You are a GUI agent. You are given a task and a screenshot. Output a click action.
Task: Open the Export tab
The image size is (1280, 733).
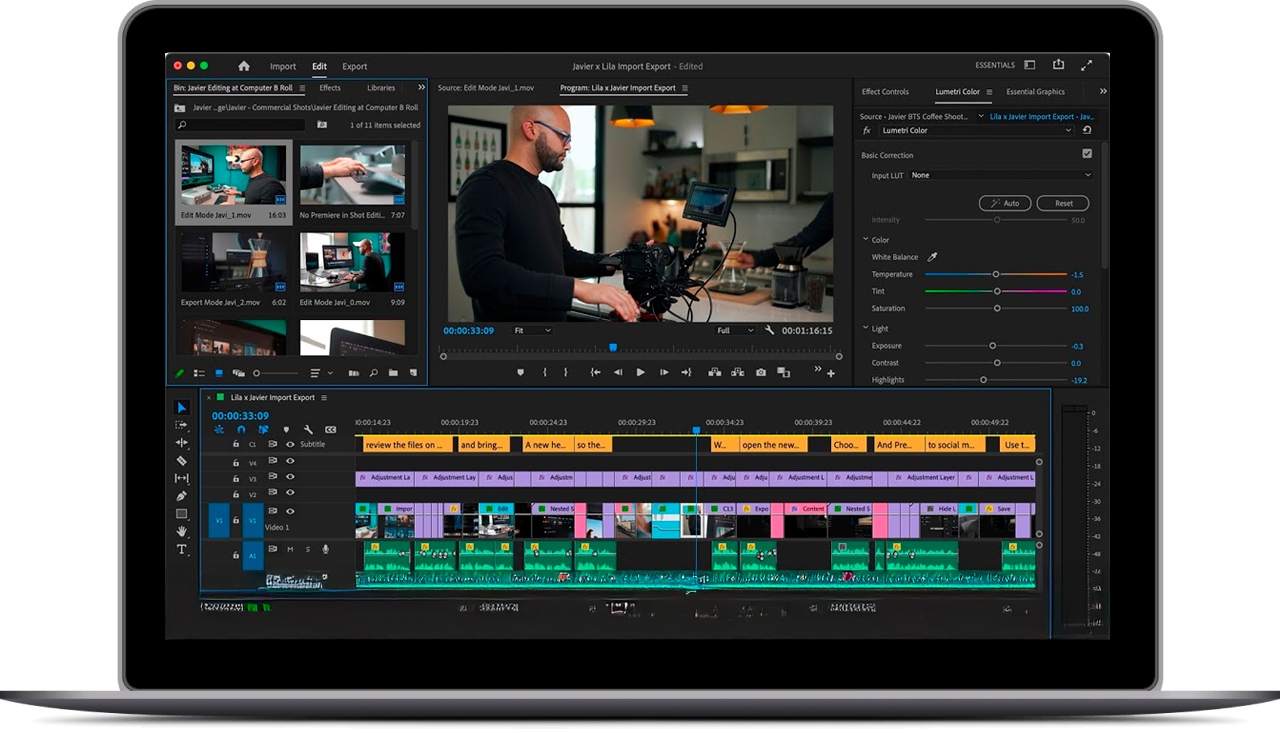[355, 66]
